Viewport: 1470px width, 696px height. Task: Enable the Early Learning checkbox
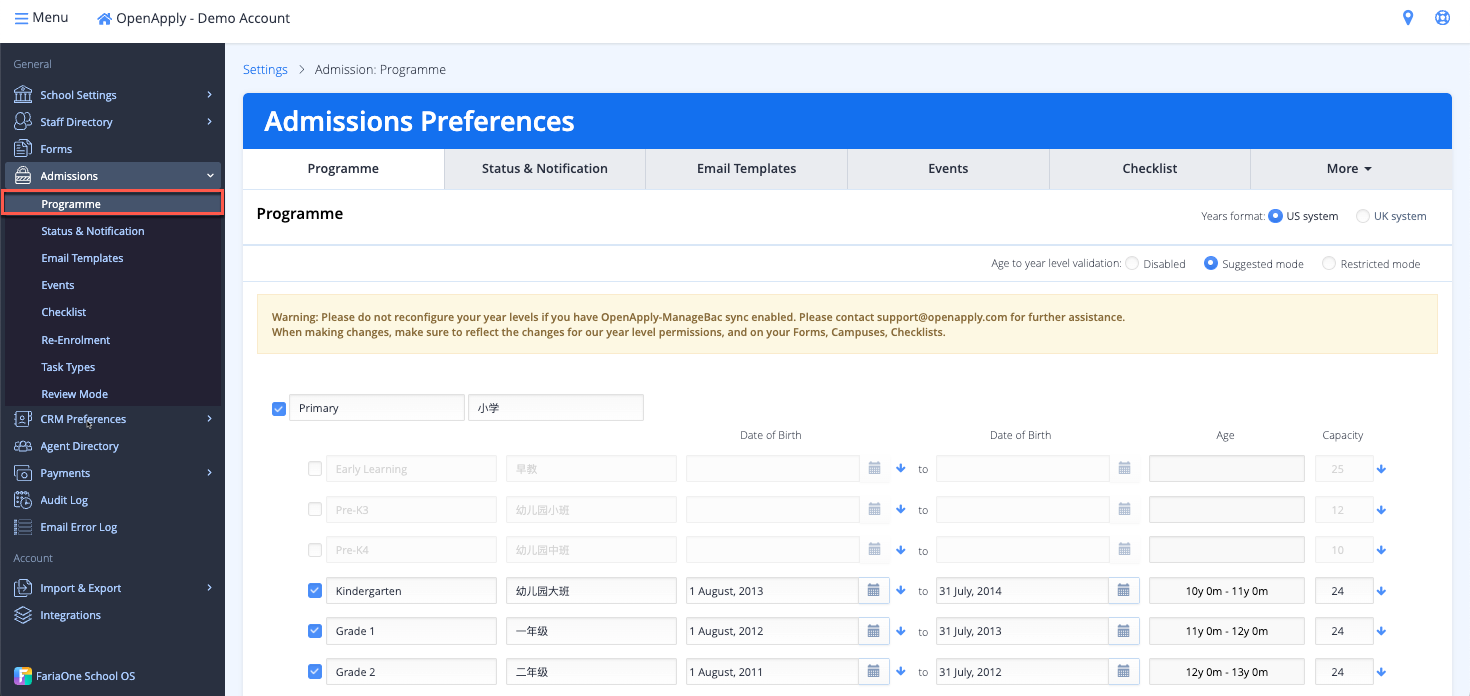coord(315,468)
